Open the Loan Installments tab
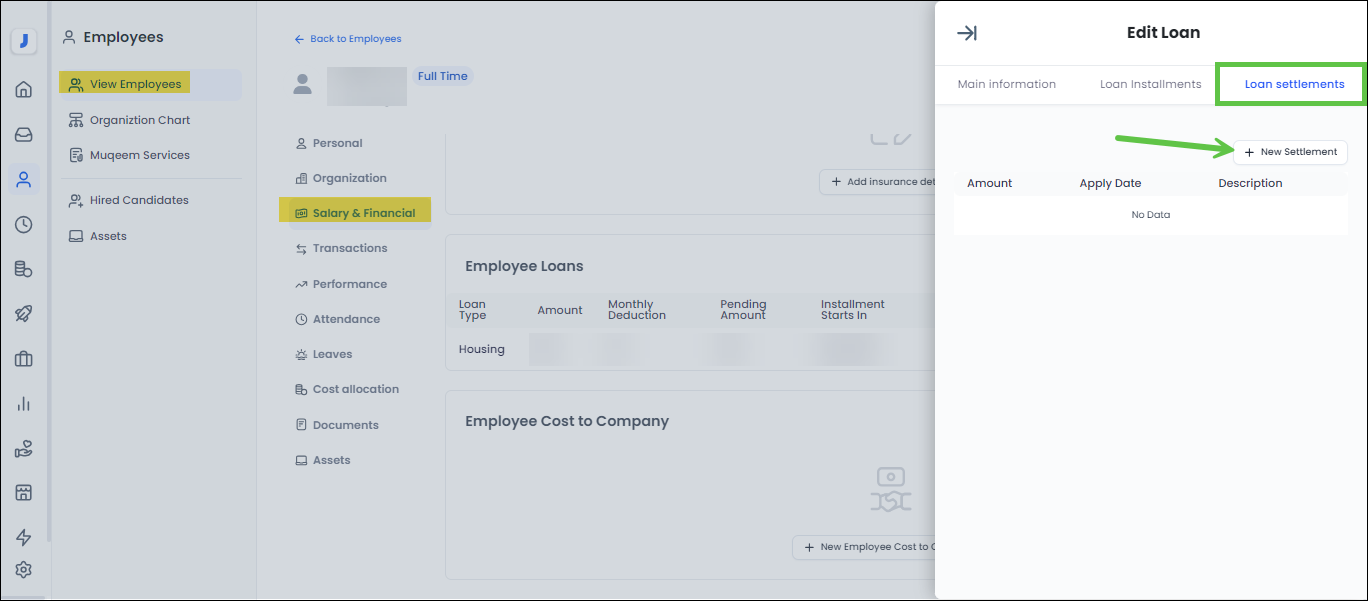The image size is (1368, 601). click(1150, 84)
